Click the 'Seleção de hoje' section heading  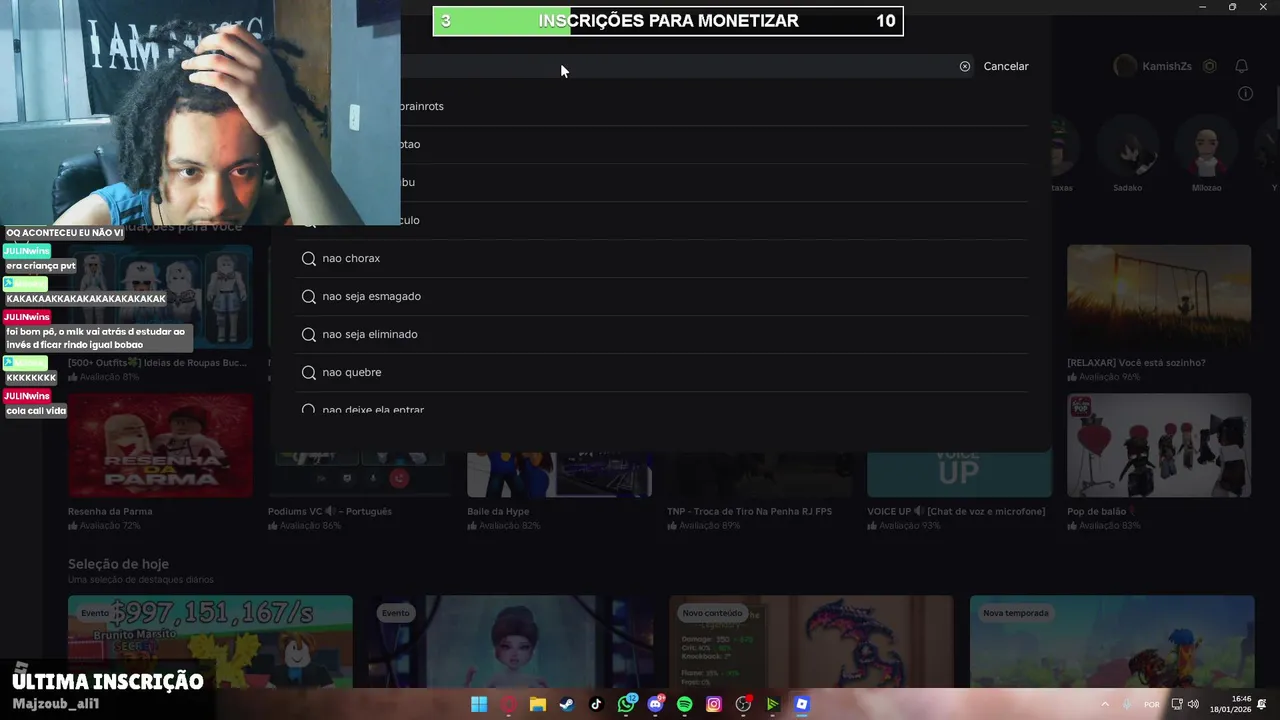(x=118, y=564)
